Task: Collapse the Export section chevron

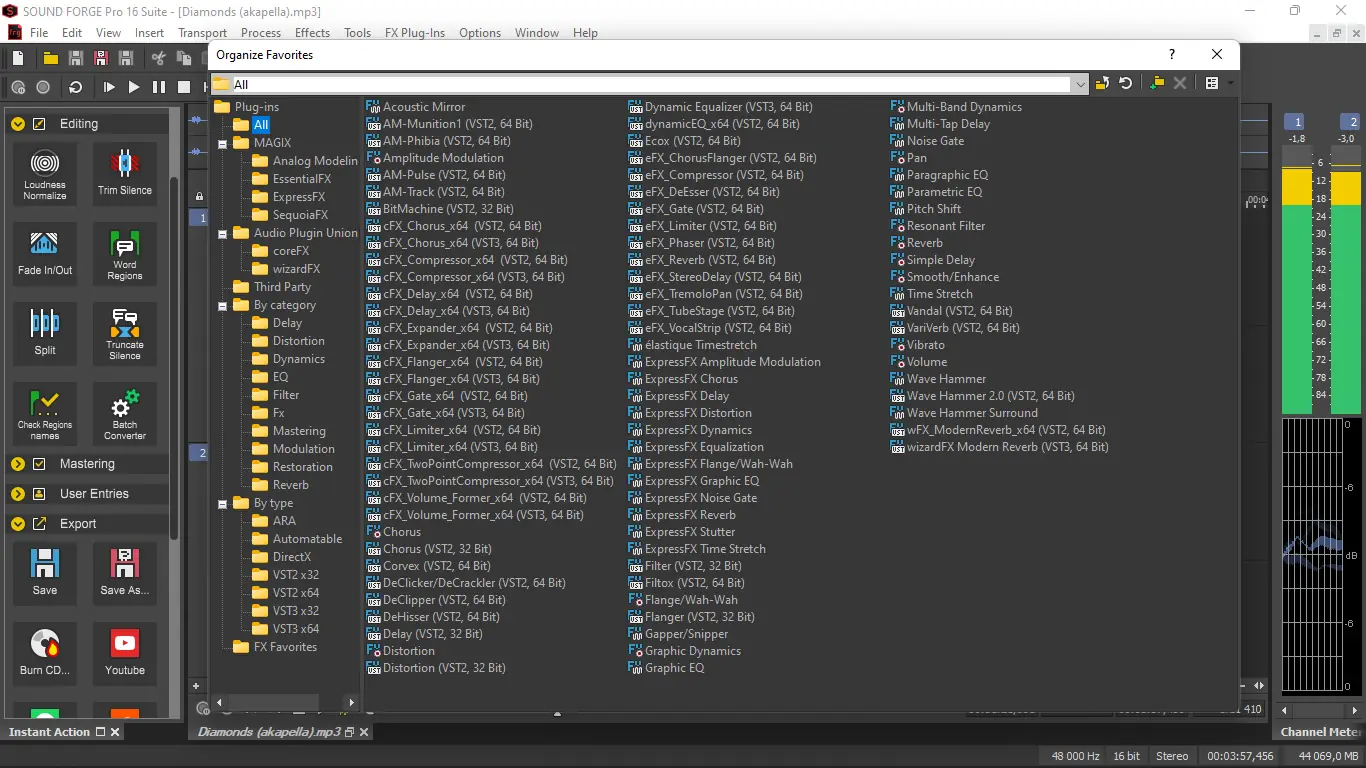Action: pyautogui.click(x=18, y=524)
